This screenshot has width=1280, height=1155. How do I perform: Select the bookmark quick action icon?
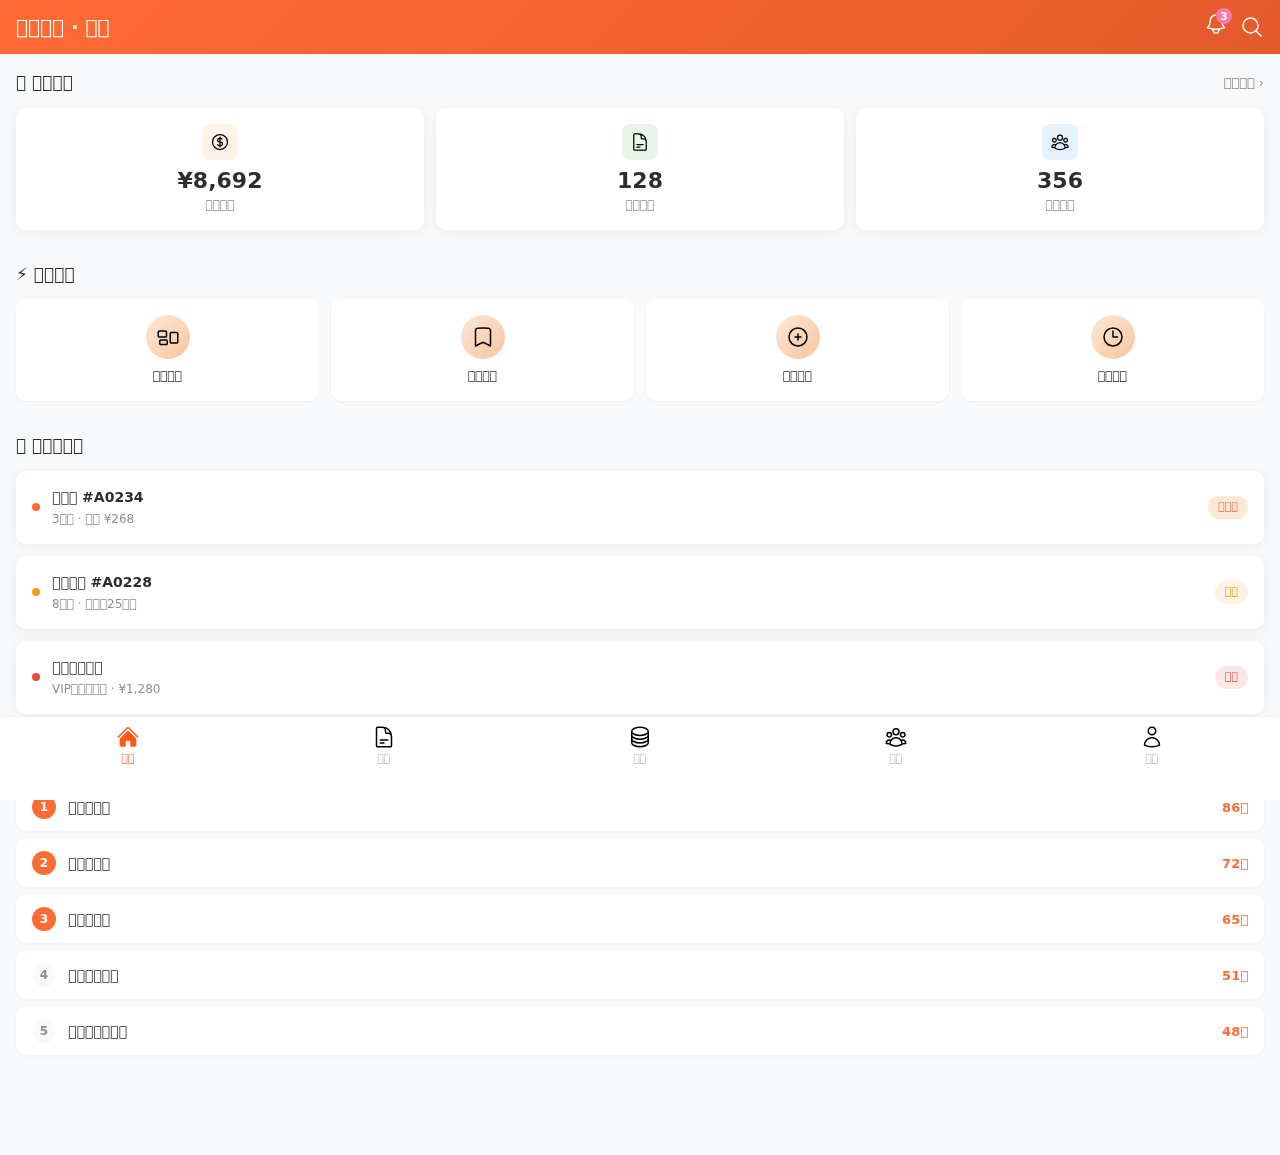(483, 337)
